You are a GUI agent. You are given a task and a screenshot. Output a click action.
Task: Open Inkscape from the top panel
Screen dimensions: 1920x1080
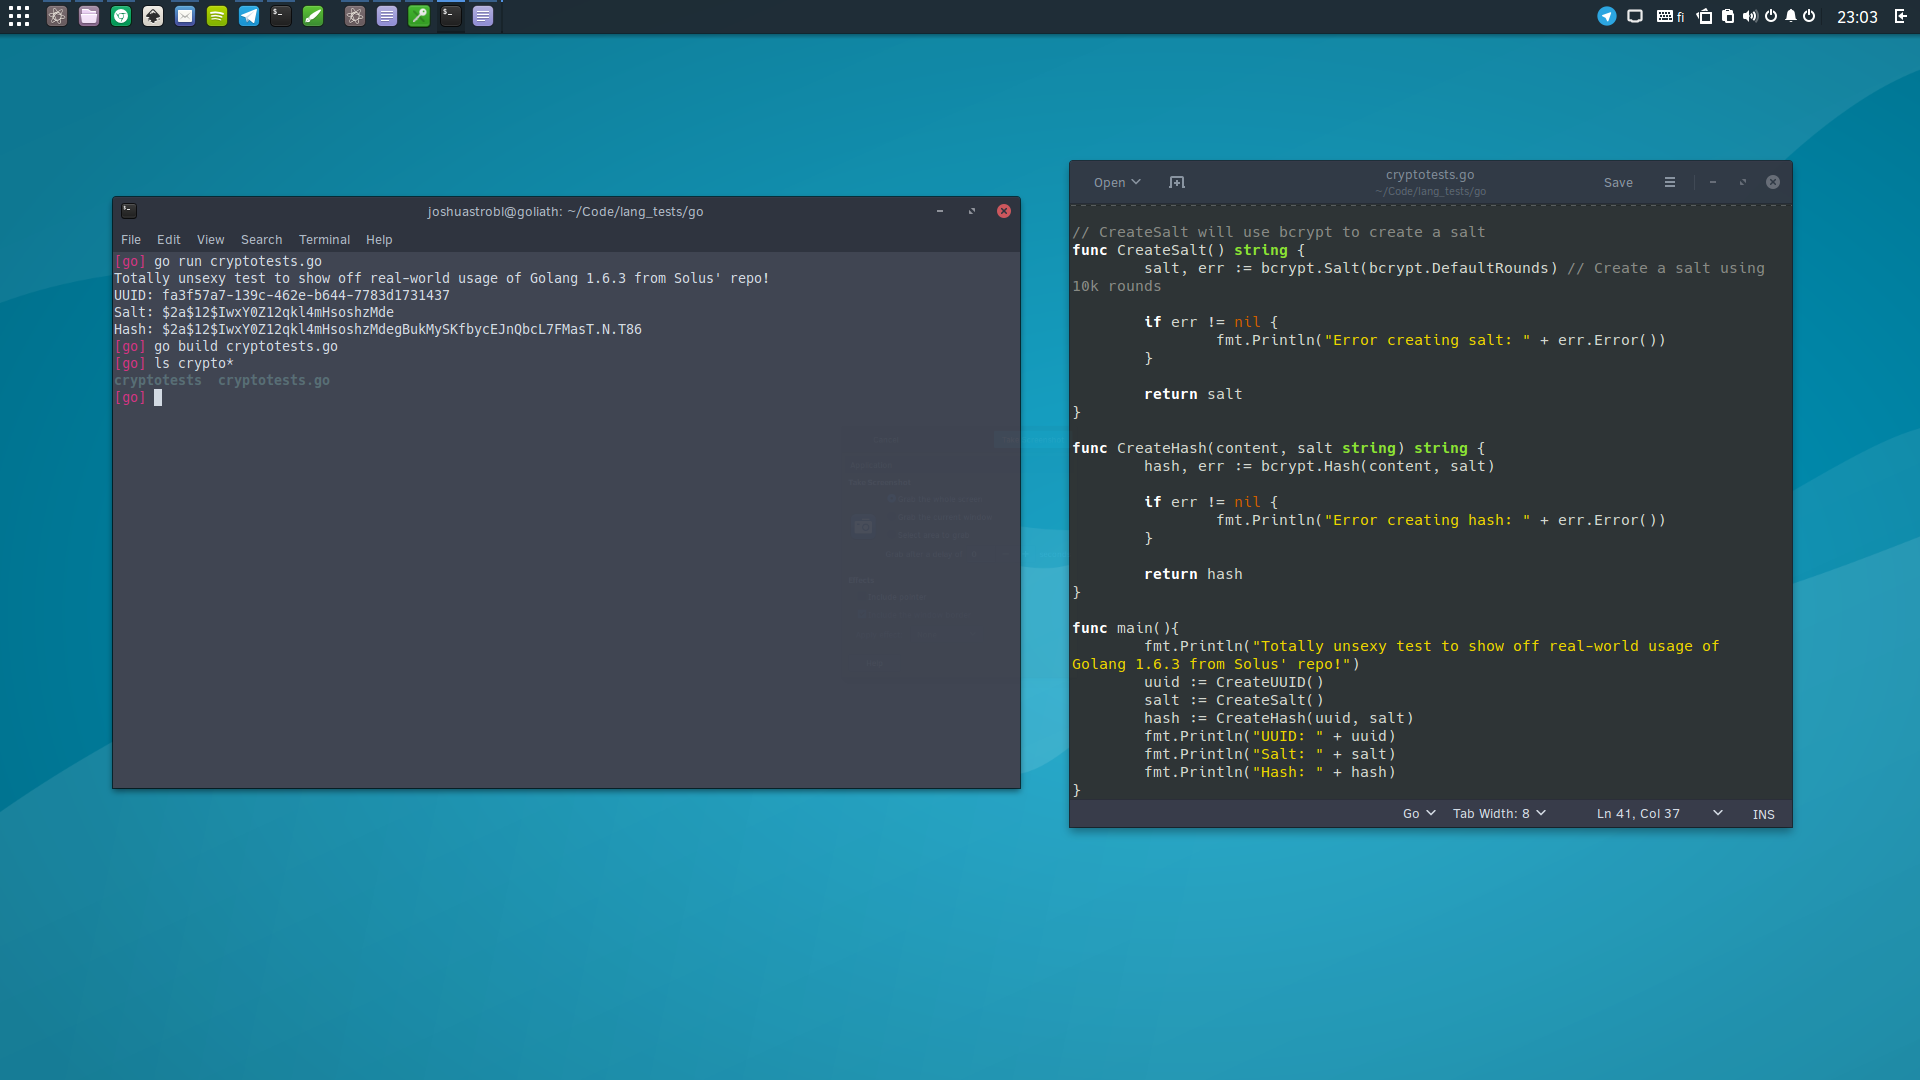click(x=153, y=16)
